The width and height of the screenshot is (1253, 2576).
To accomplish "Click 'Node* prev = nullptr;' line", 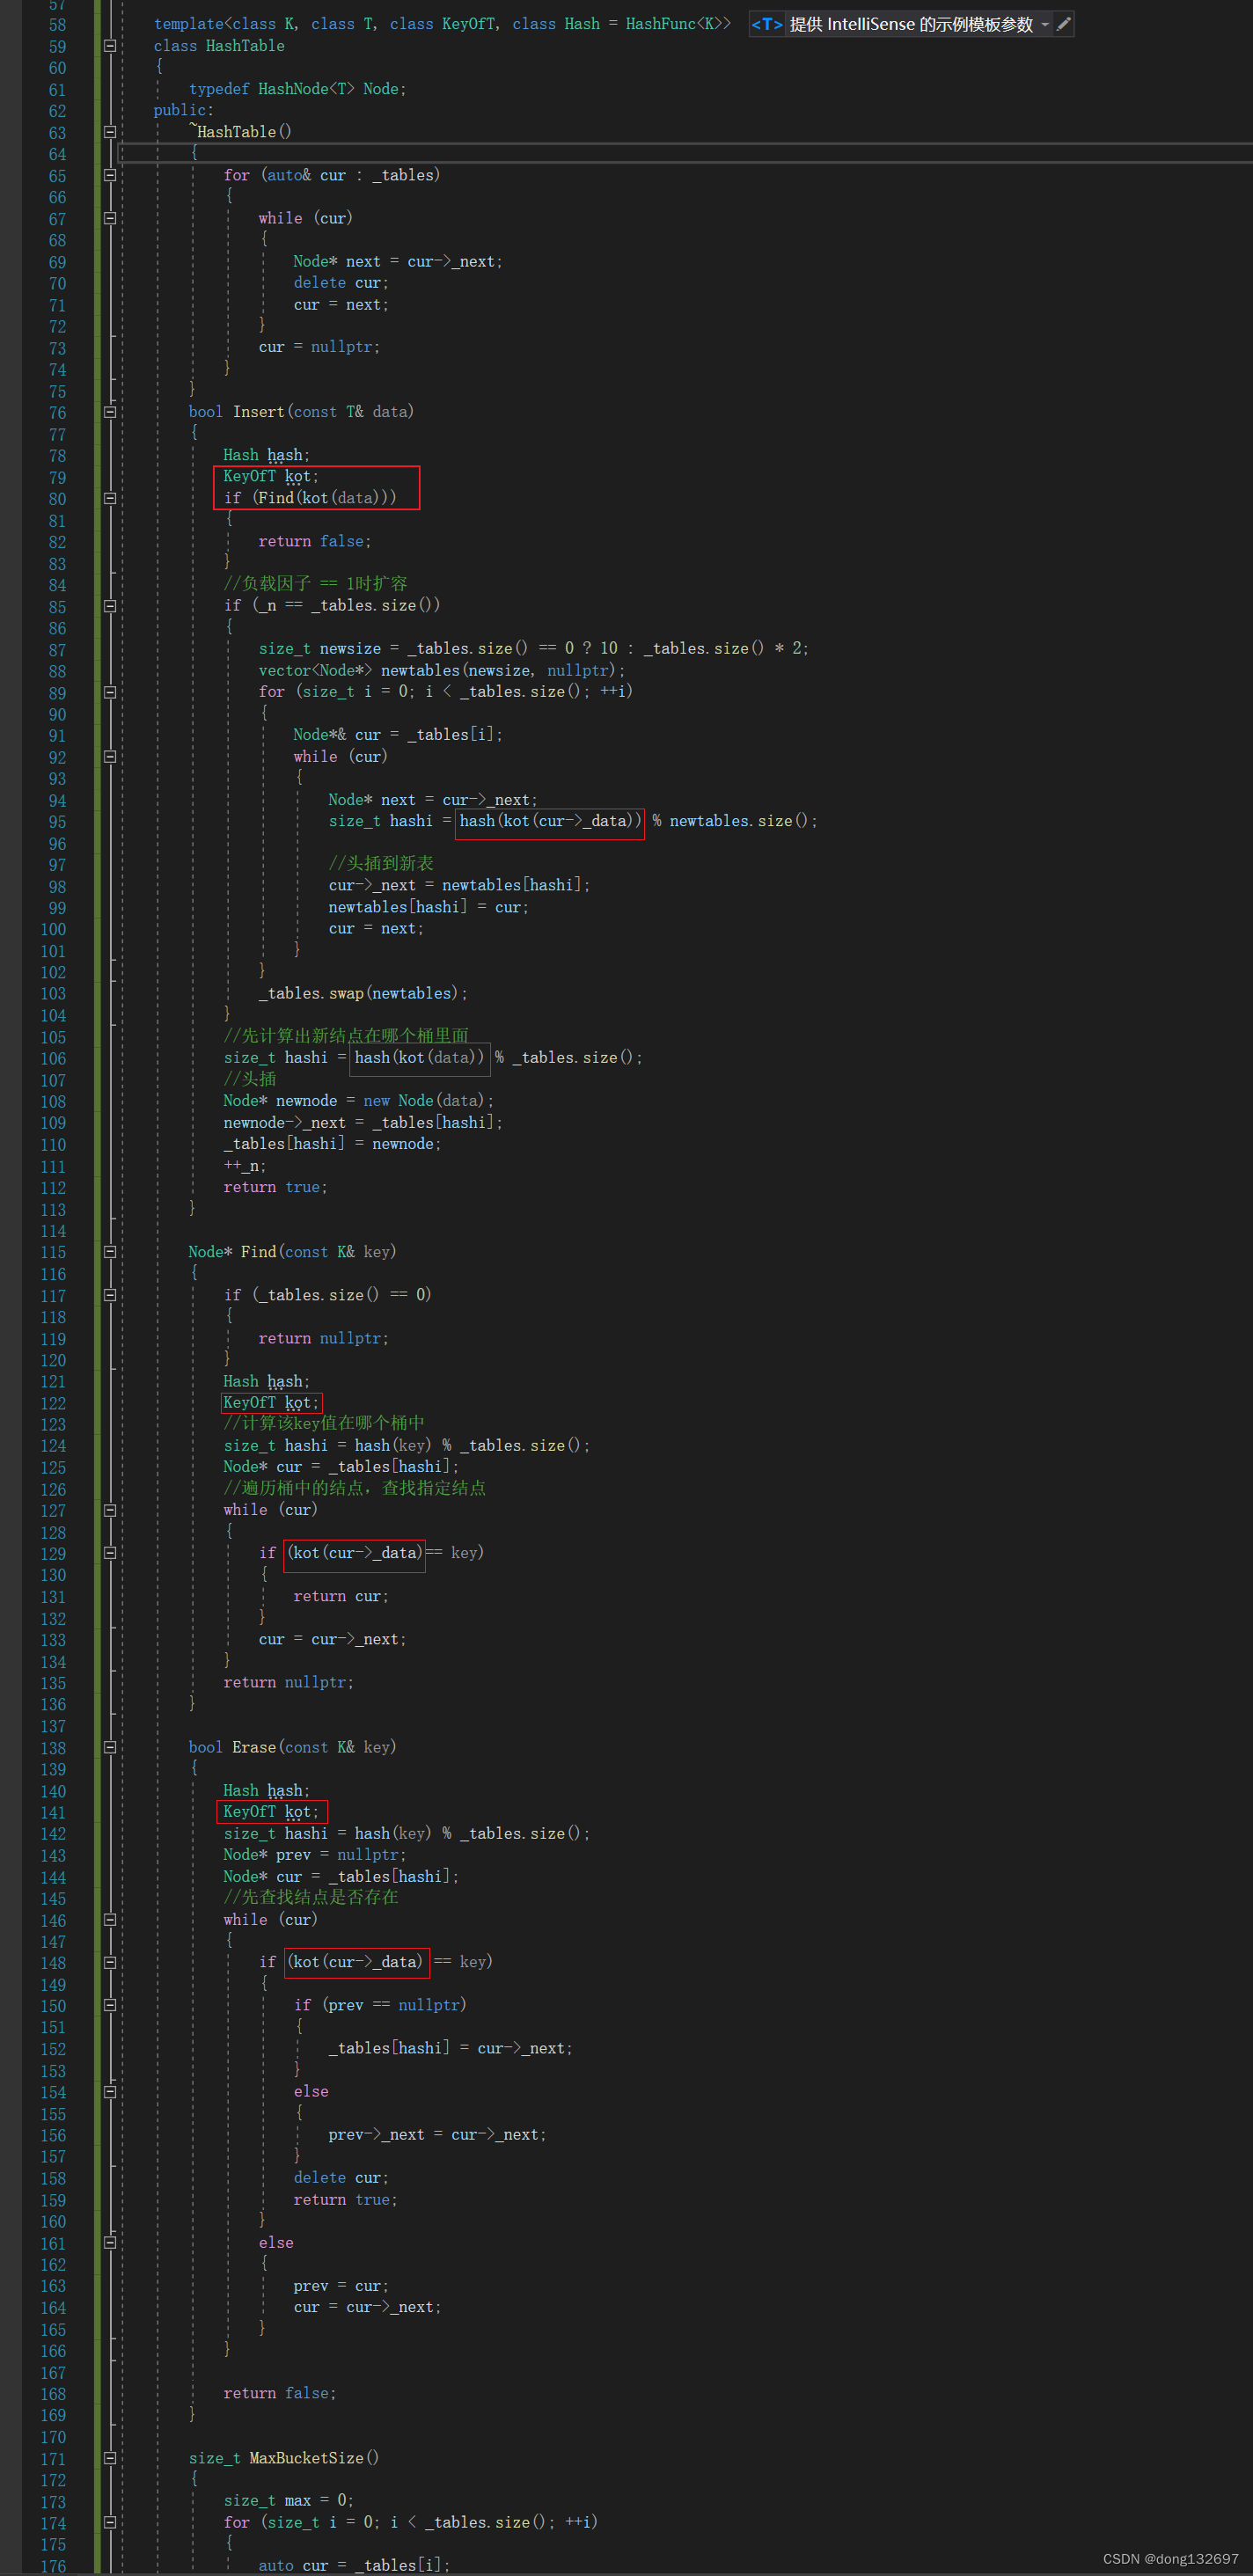I will coord(315,1855).
